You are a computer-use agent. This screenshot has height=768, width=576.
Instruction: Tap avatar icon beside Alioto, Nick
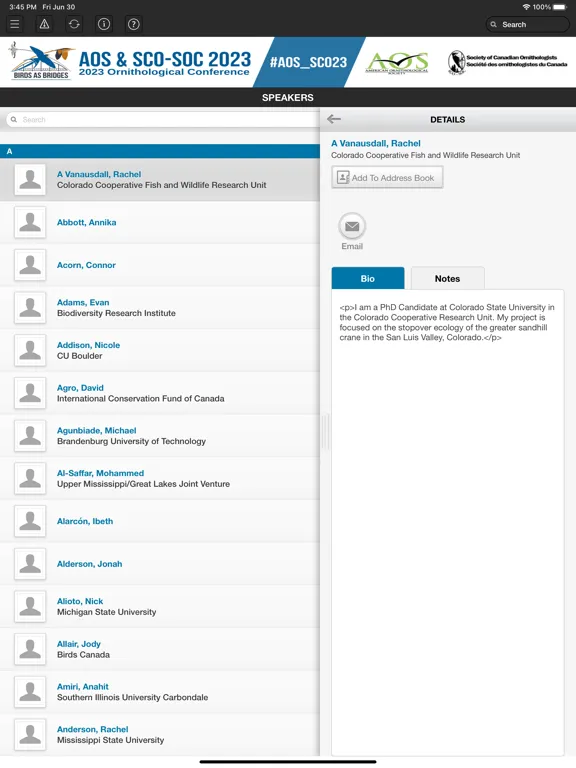(30, 606)
